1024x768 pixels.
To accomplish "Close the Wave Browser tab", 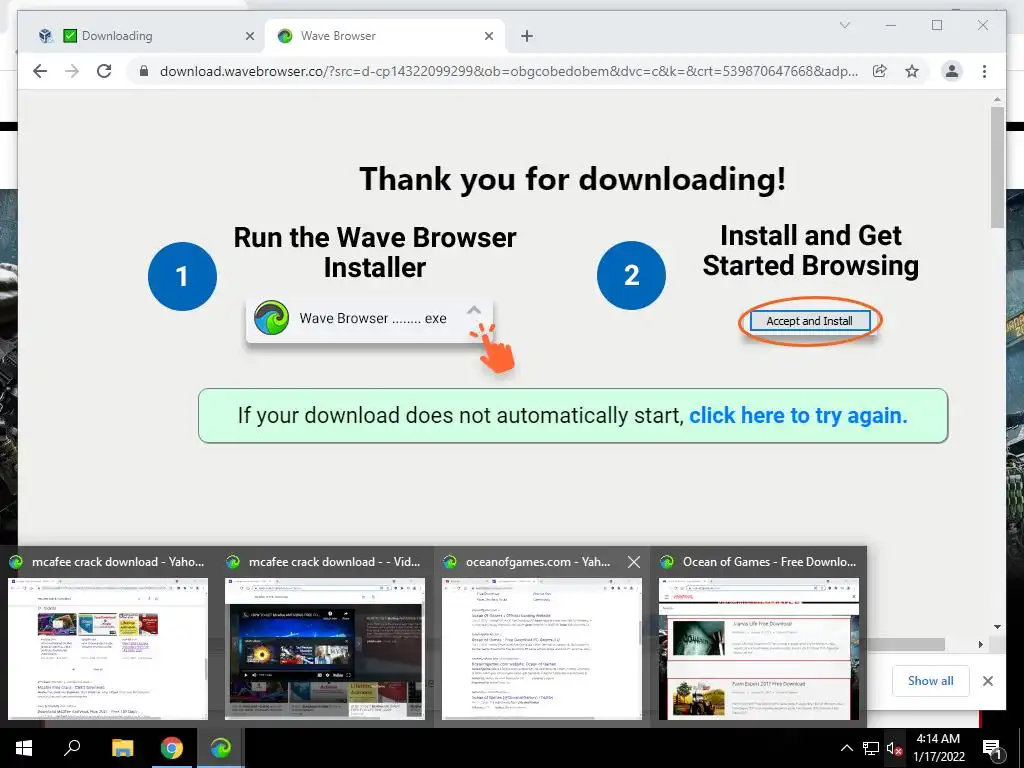I will point(488,37).
